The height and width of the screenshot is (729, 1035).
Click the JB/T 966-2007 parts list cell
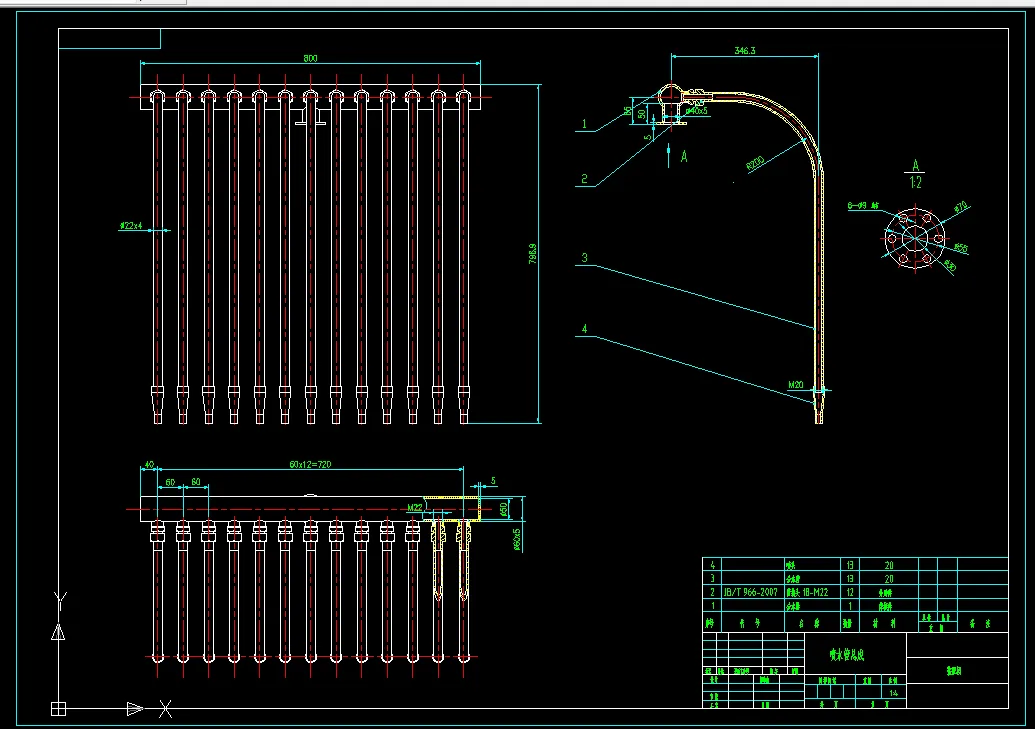pos(749,592)
